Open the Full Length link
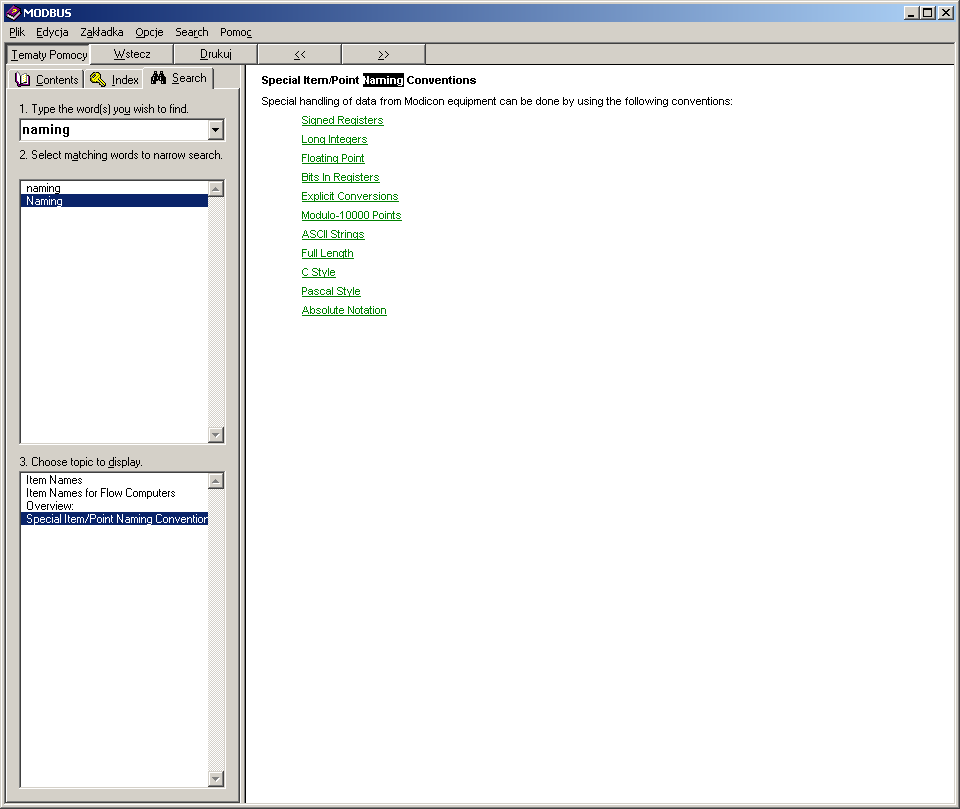 [x=328, y=254]
